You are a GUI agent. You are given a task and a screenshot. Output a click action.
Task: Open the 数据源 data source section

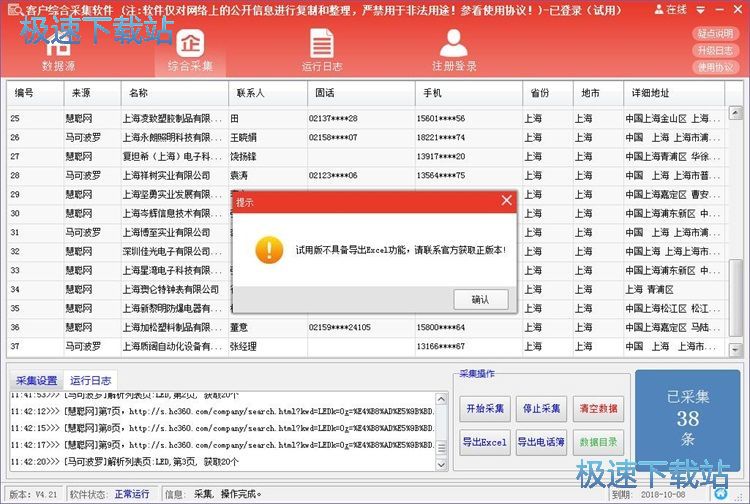(x=58, y=53)
